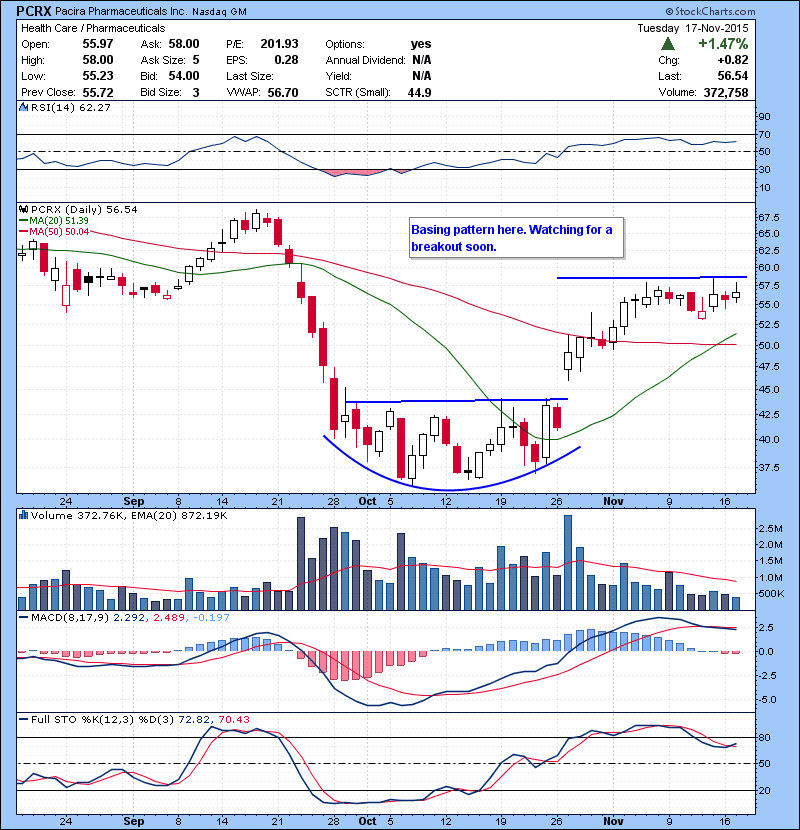800x830 pixels.
Task: Click the Sep label at the very bottom axis
Action: 133,821
